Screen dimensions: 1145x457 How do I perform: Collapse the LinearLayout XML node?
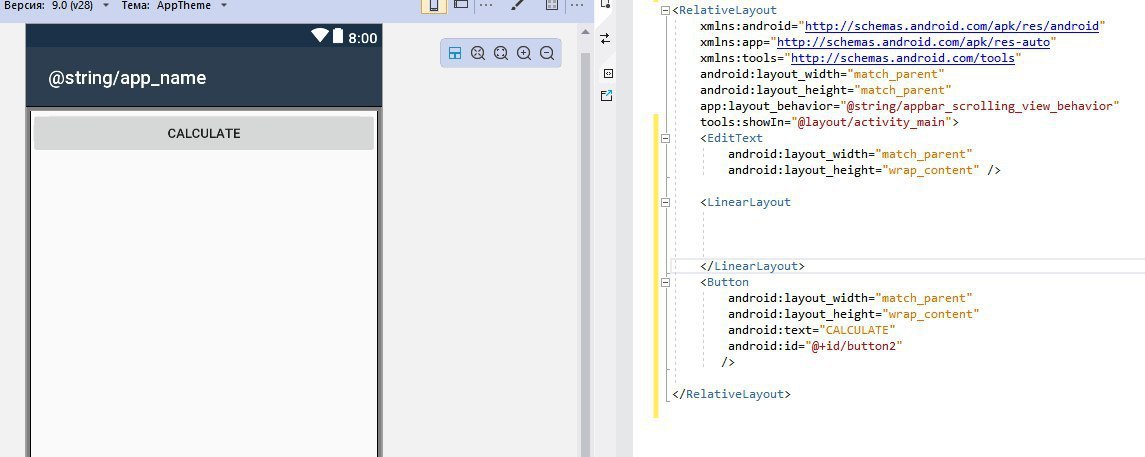[665, 202]
